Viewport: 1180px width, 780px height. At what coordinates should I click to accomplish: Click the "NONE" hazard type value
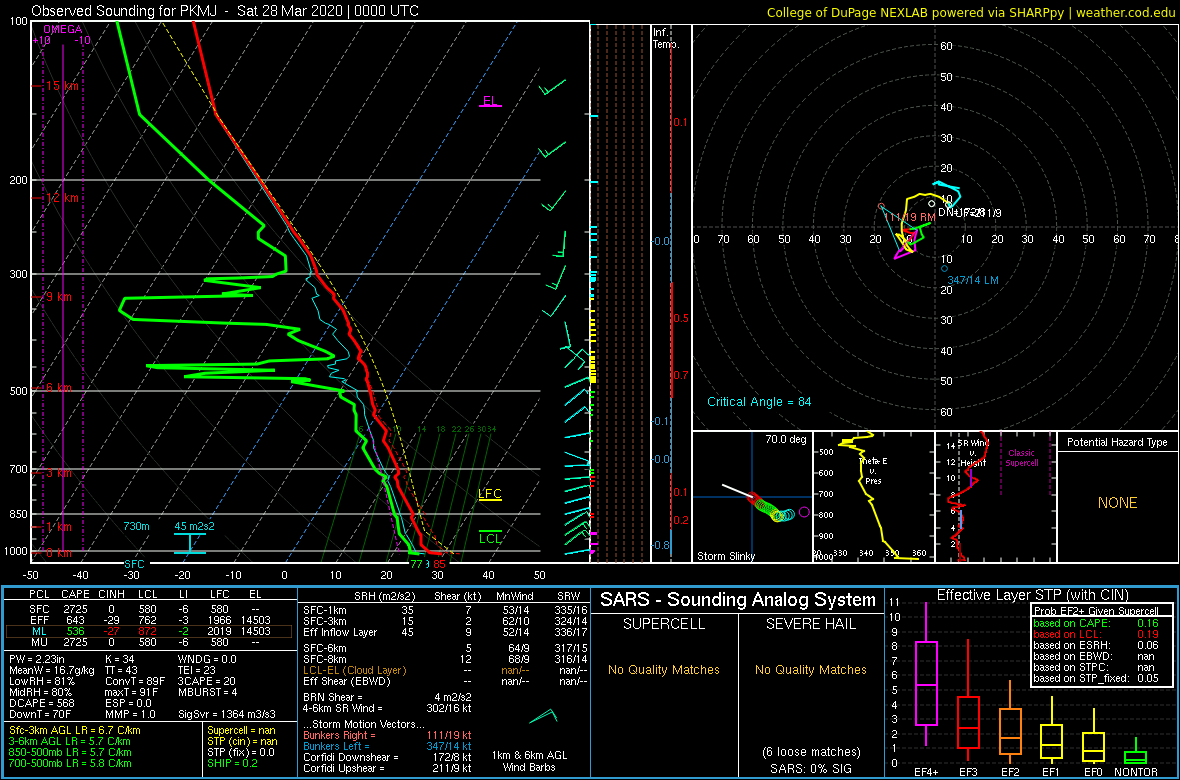[x=1116, y=503]
